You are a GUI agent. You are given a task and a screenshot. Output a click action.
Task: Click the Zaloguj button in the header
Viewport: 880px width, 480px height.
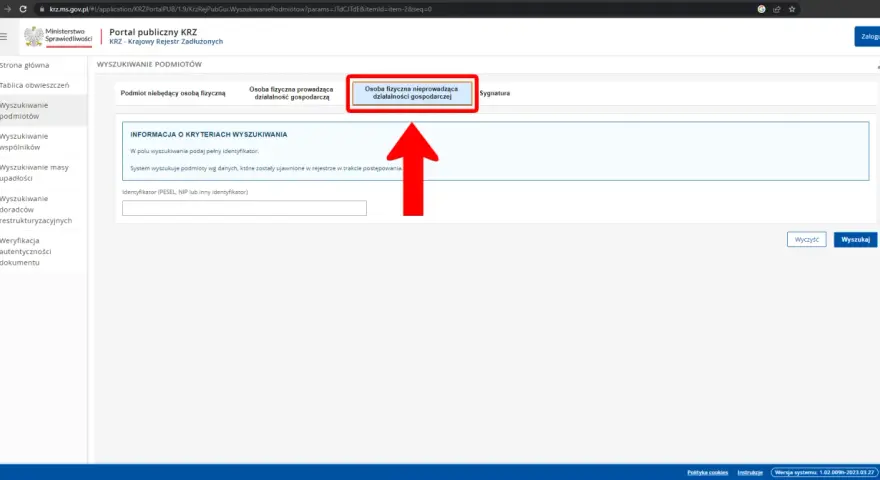(x=867, y=36)
